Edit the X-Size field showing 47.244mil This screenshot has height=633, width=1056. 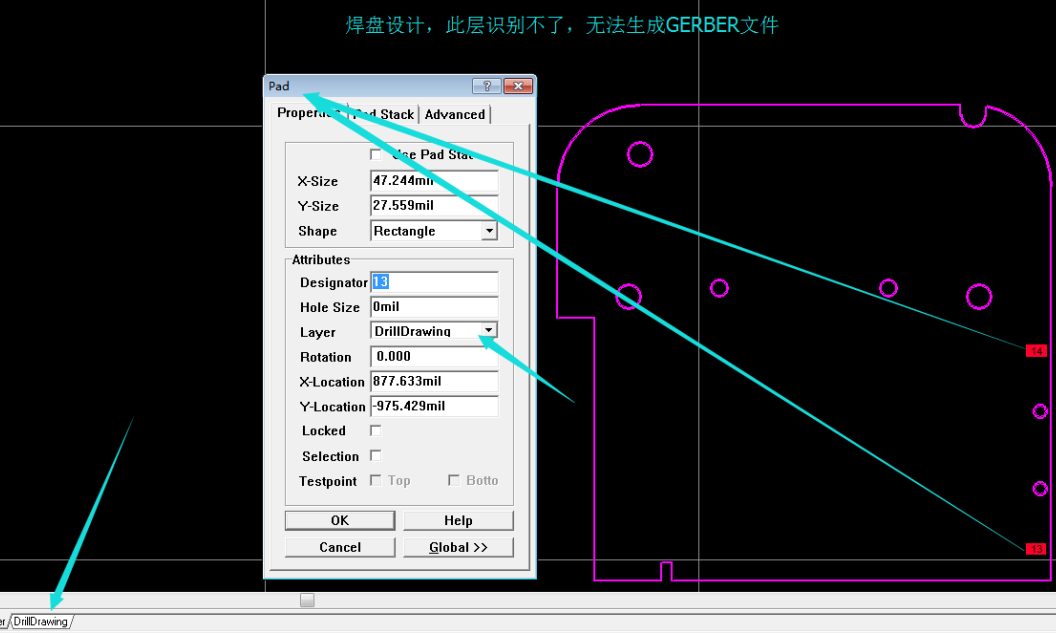pyautogui.click(x=434, y=181)
